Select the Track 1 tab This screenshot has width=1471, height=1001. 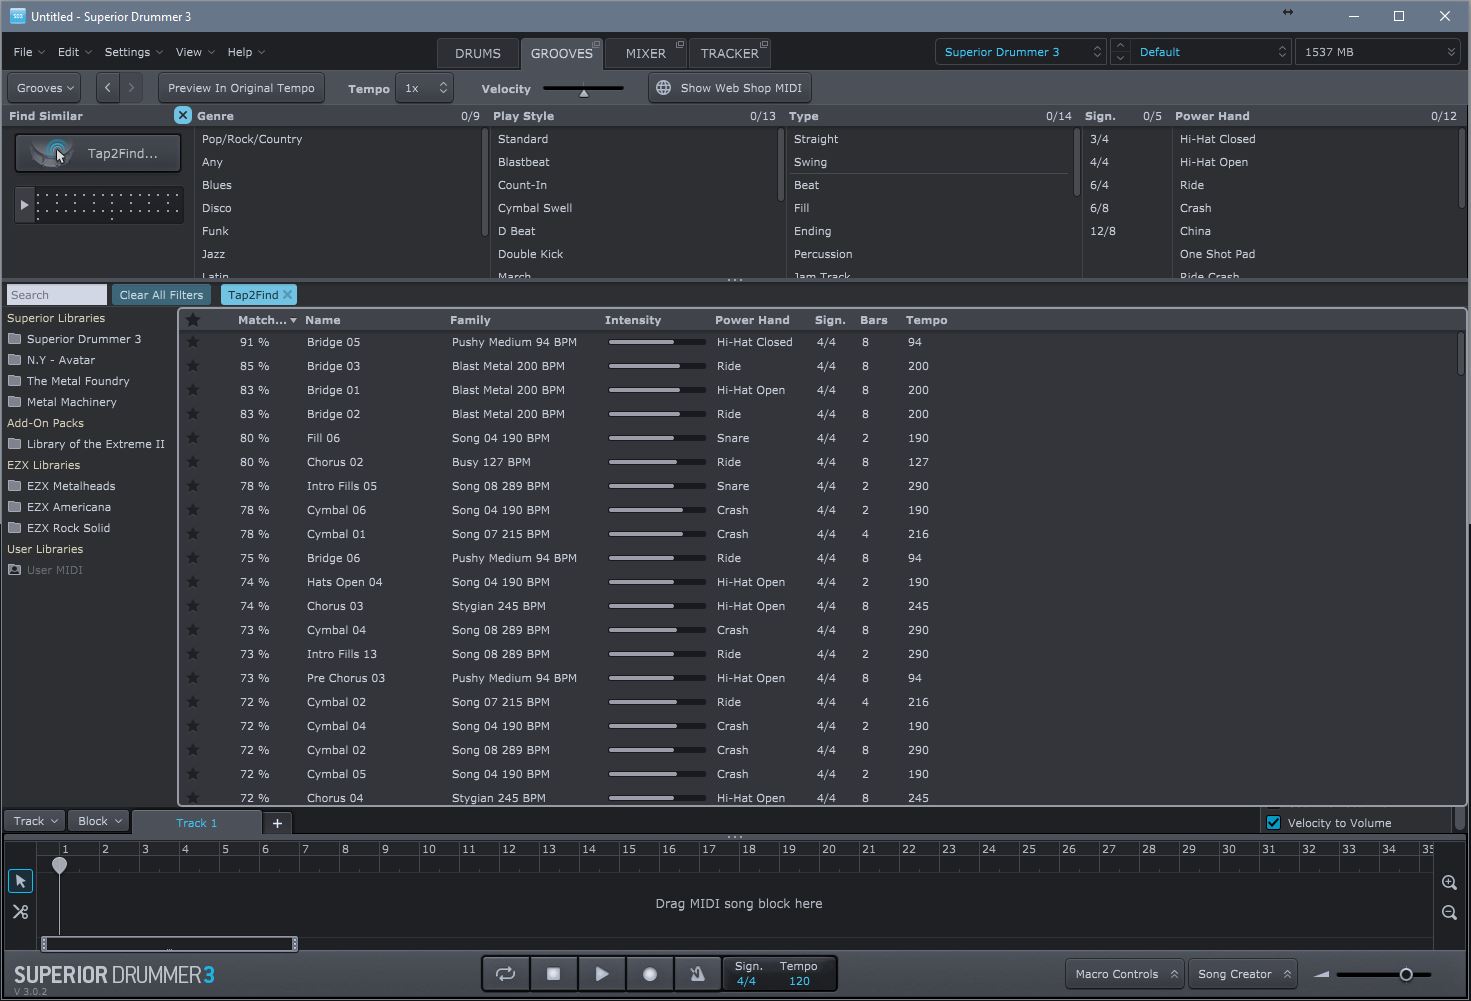[x=196, y=823]
